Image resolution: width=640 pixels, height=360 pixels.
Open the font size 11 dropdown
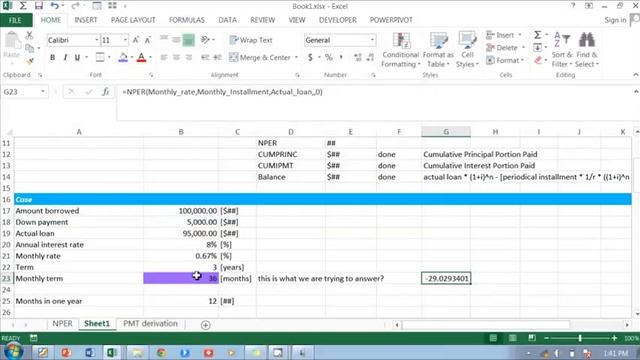pyautogui.click(x=125, y=40)
